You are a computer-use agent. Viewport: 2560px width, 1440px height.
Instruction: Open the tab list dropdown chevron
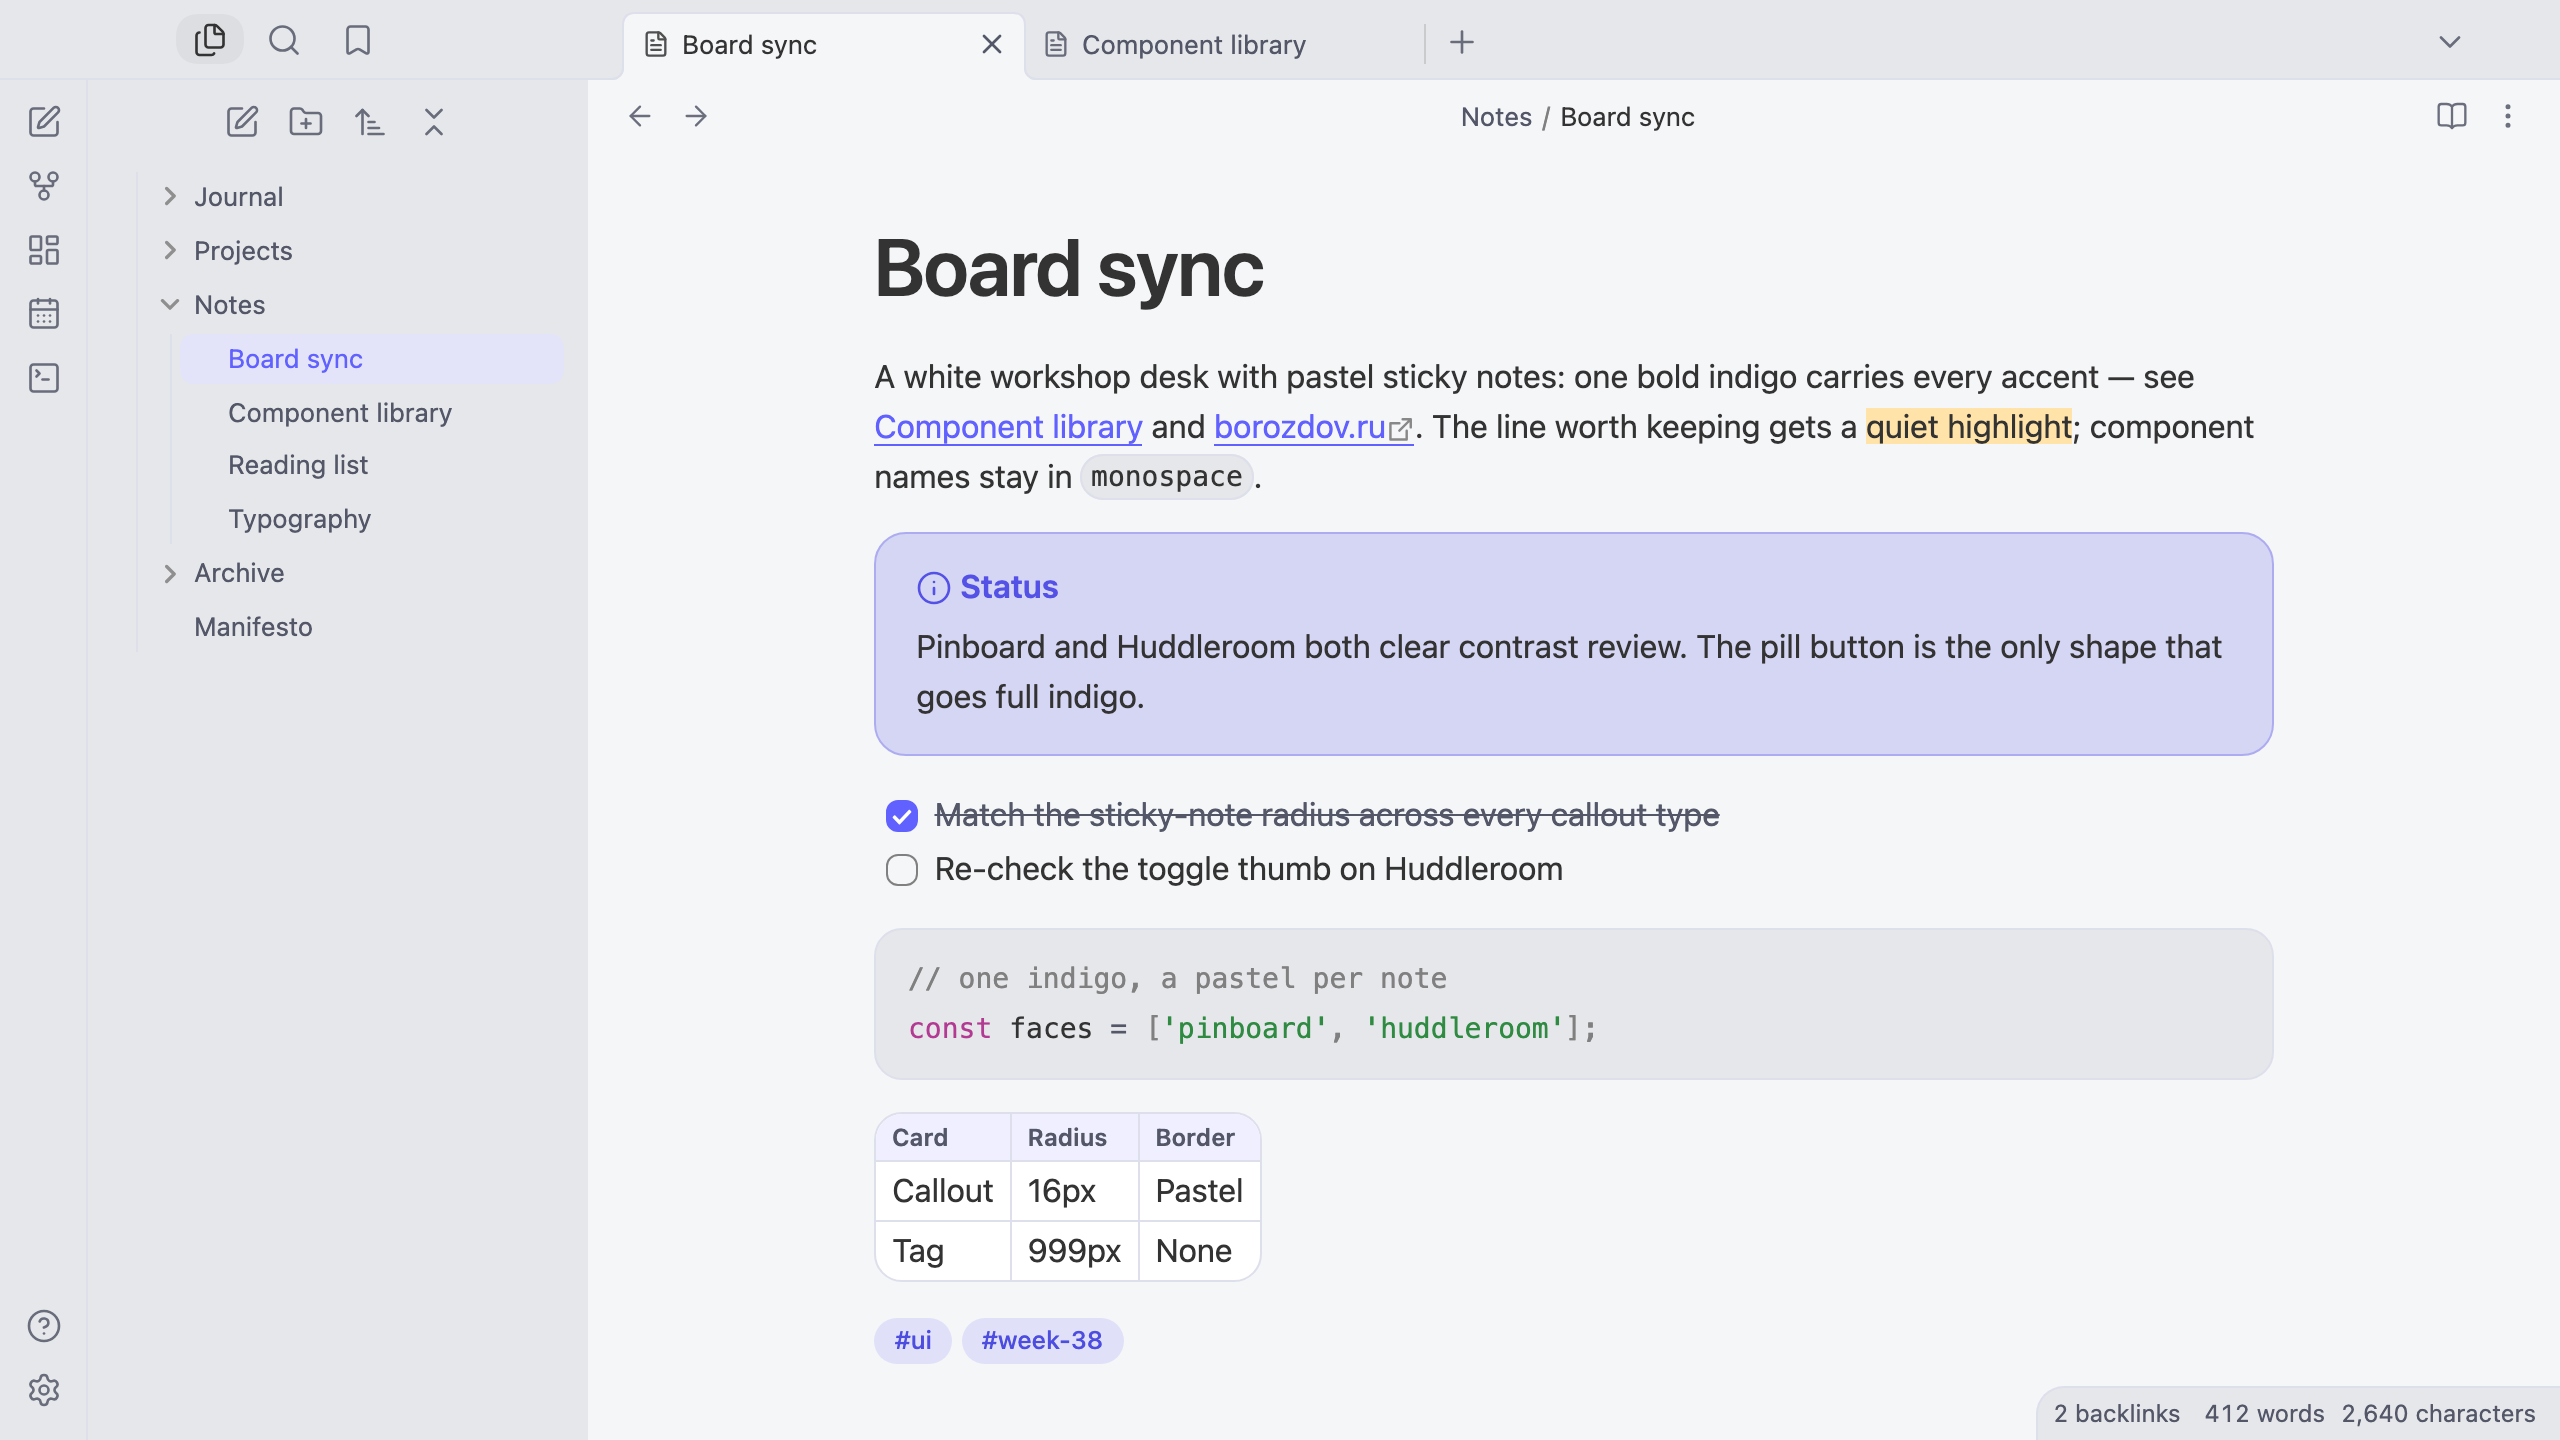point(2450,42)
